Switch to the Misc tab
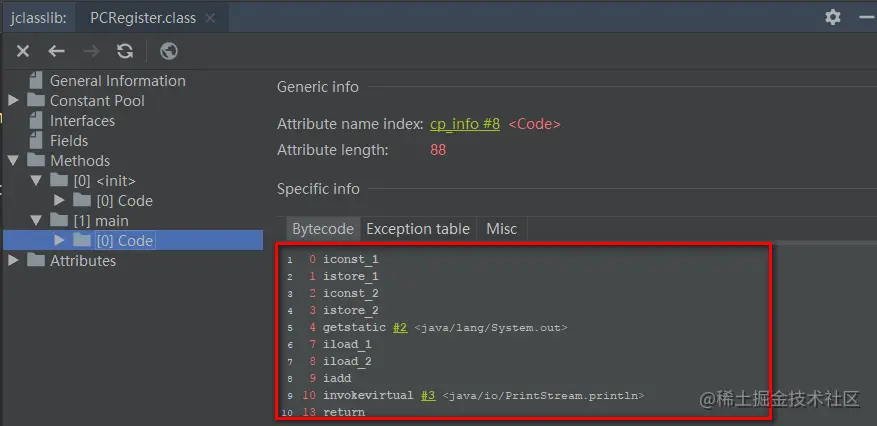 [501, 229]
